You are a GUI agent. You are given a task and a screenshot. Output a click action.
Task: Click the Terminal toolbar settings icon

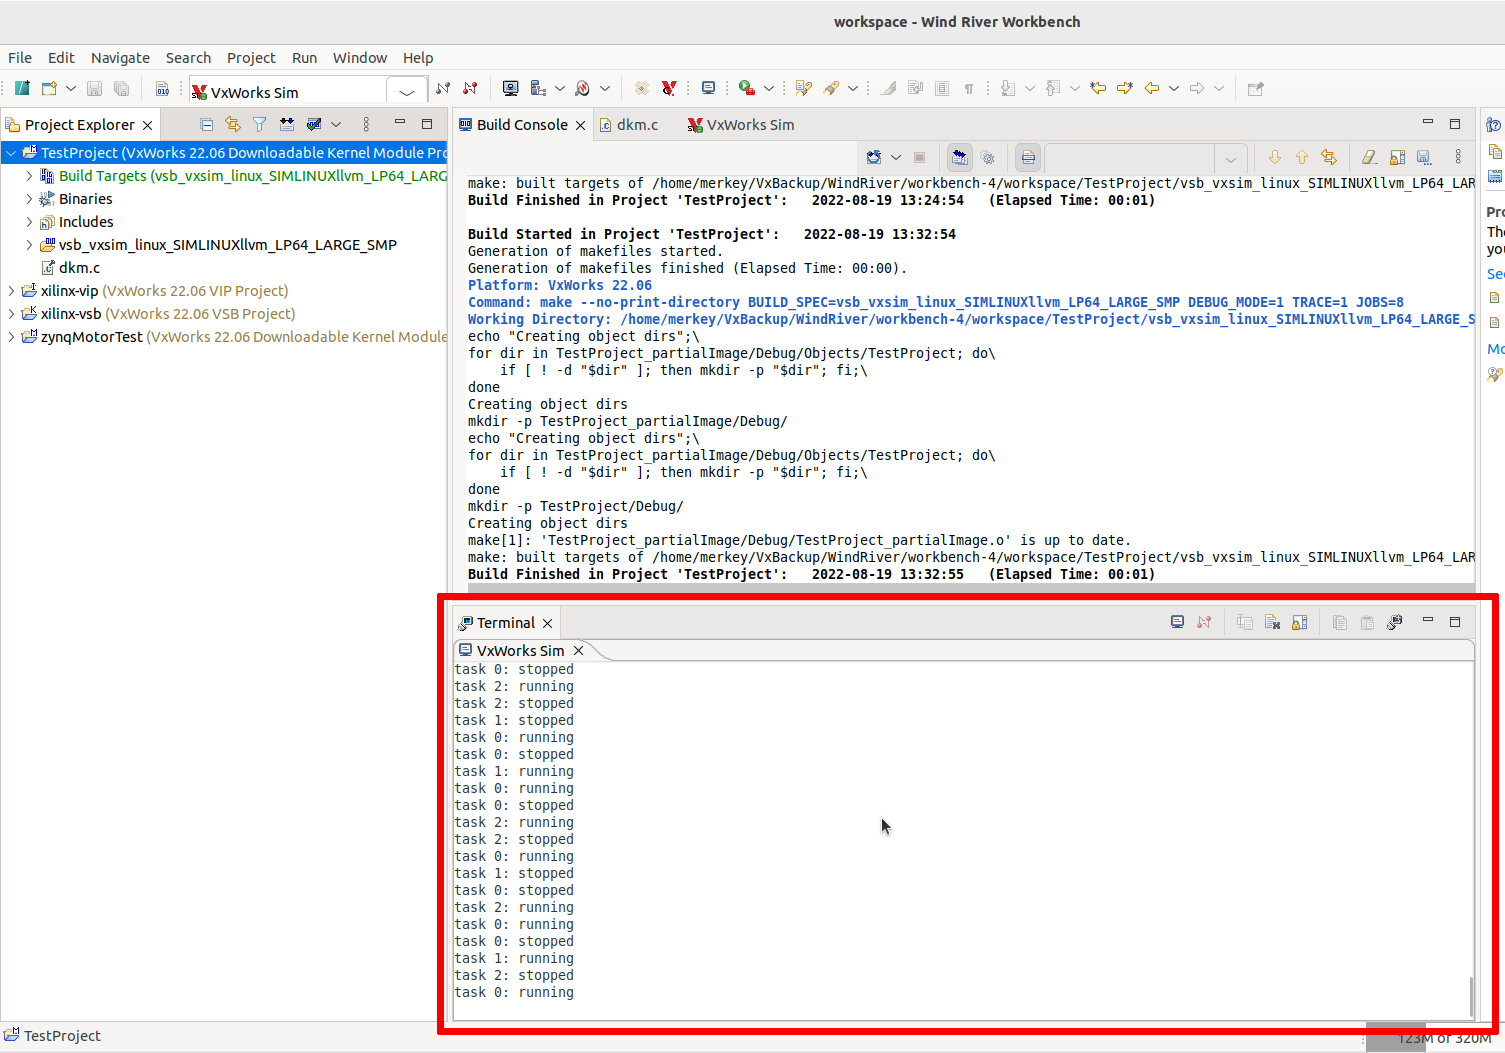coord(1394,622)
